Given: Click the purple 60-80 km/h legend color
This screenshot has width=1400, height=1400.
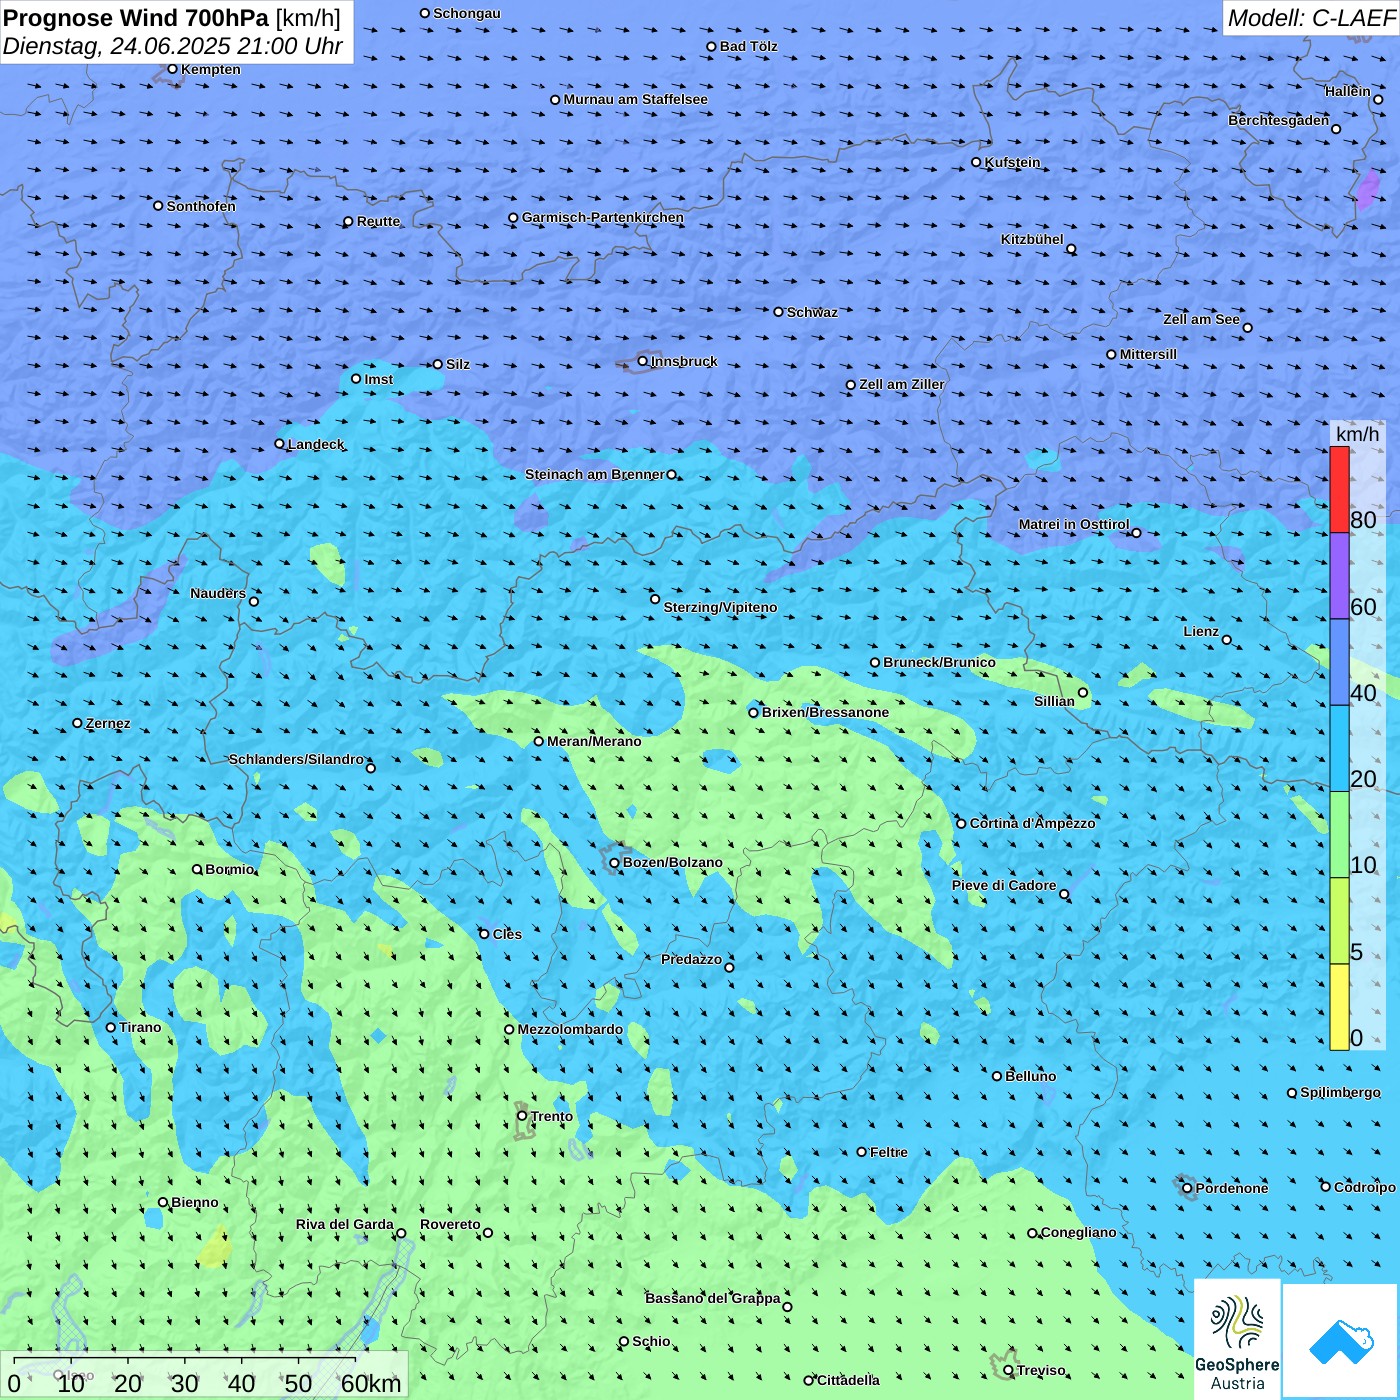Looking at the screenshot, I should (1339, 576).
